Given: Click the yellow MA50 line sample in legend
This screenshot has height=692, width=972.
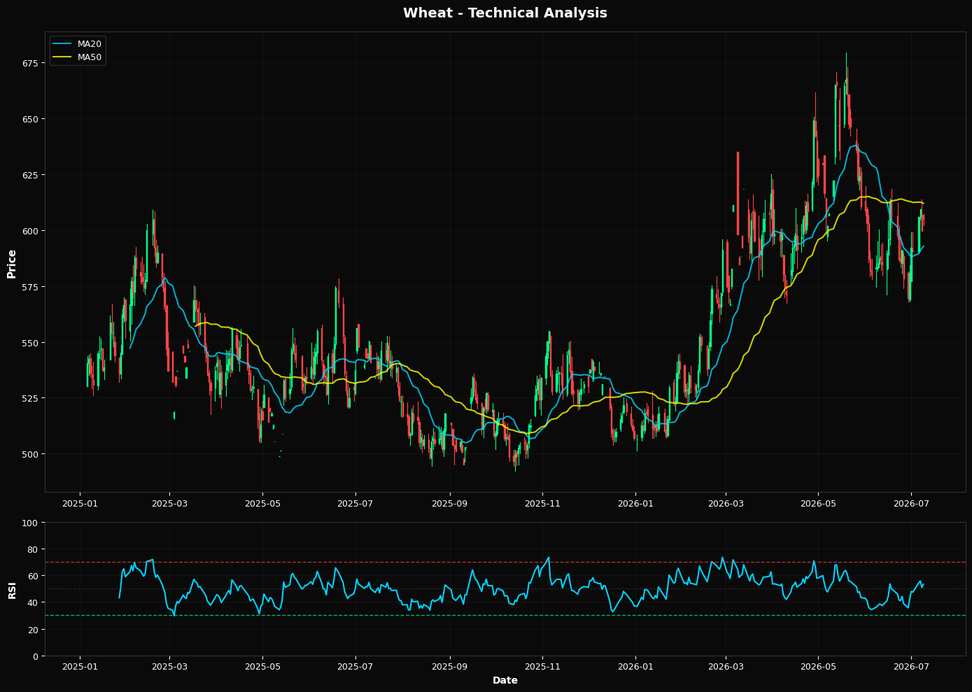Looking at the screenshot, I should (x=62, y=57).
